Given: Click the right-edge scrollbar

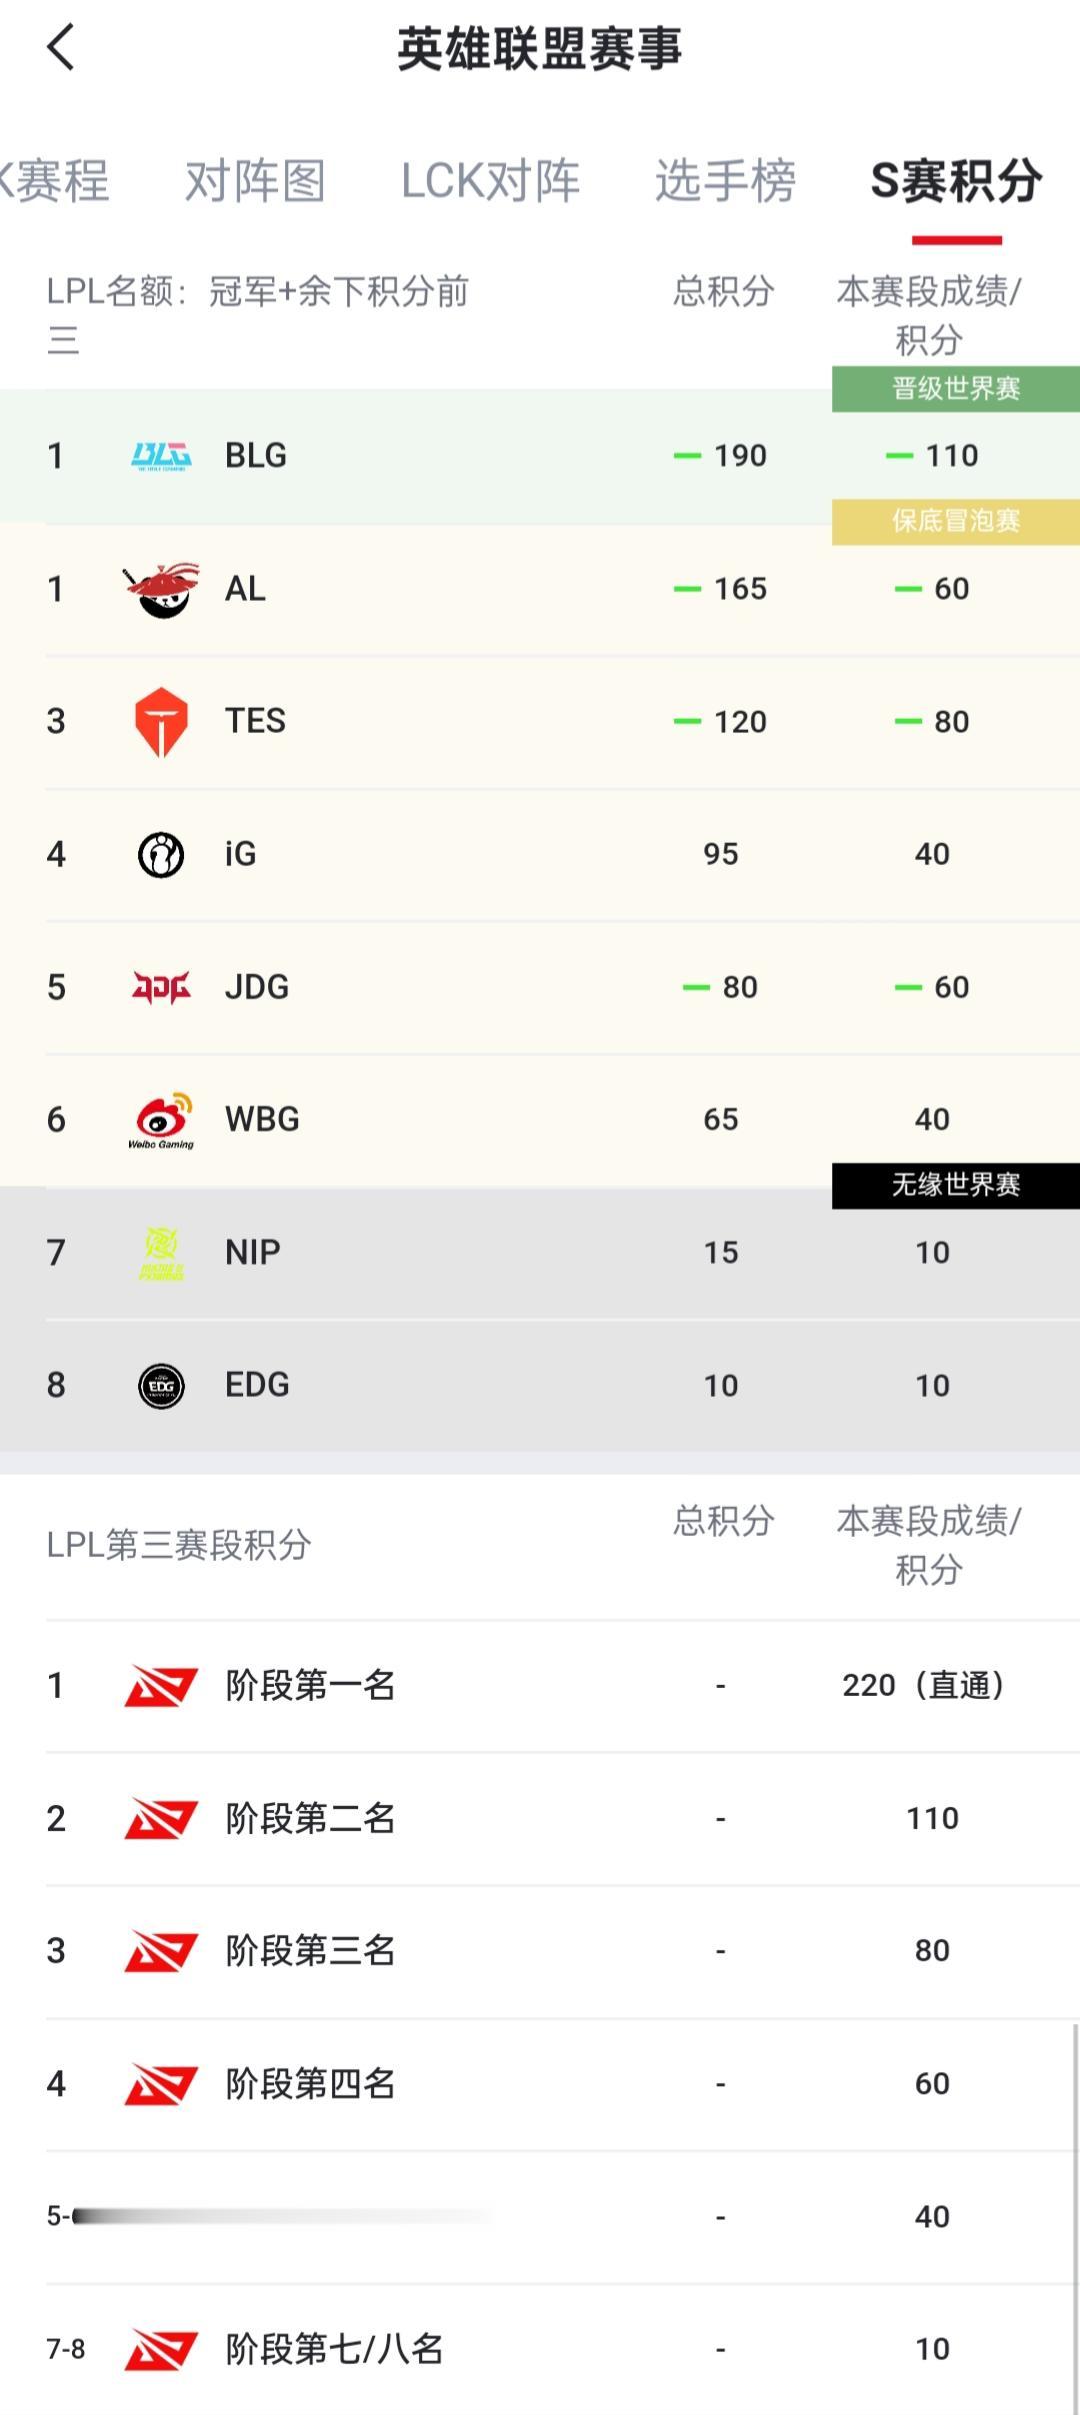Looking at the screenshot, I should click(1075, 2218).
